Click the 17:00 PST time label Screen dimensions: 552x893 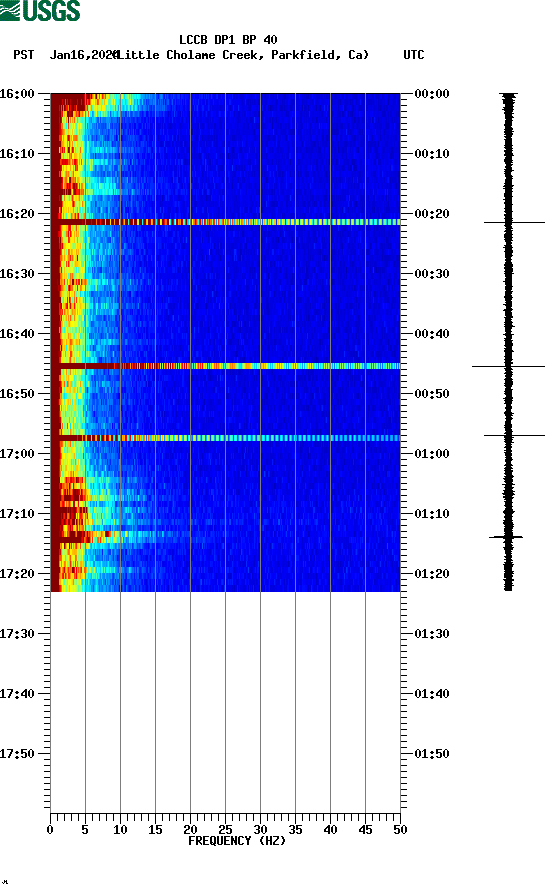click(x=17, y=454)
